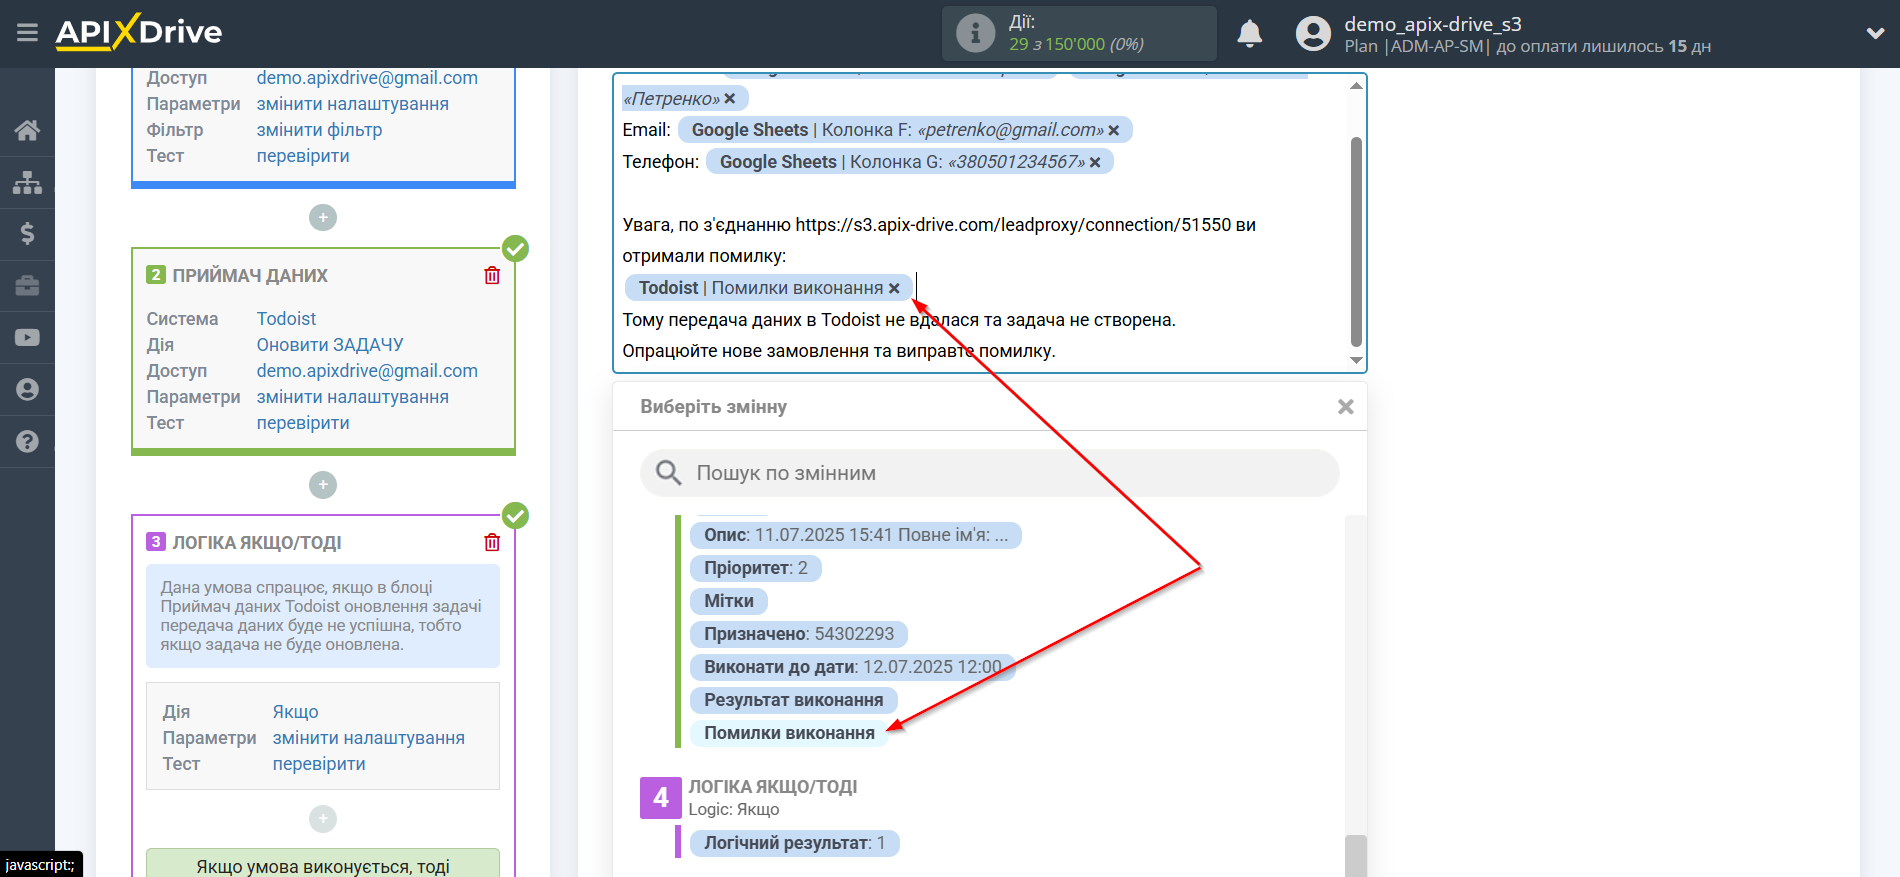Click the plus button under the Якщо box

[323, 819]
